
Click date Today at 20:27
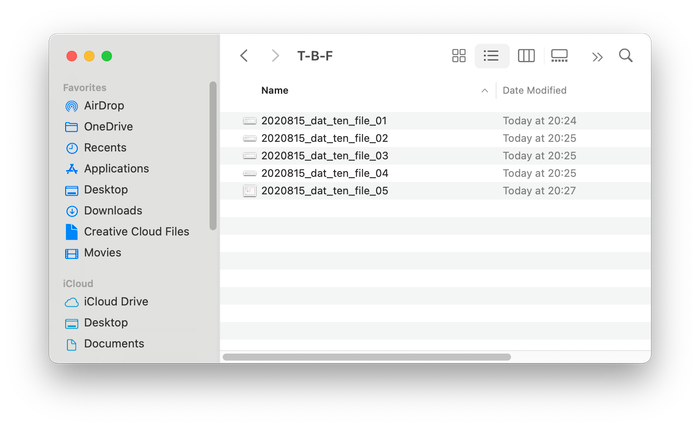[x=539, y=191]
